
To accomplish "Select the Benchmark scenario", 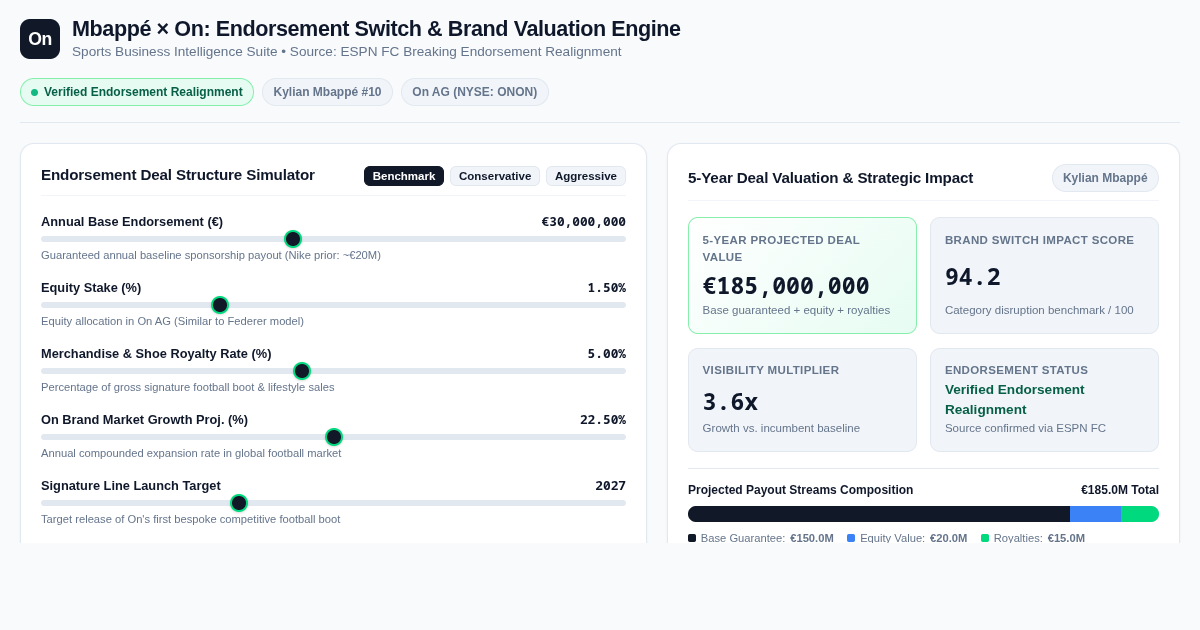I will click(404, 176).
